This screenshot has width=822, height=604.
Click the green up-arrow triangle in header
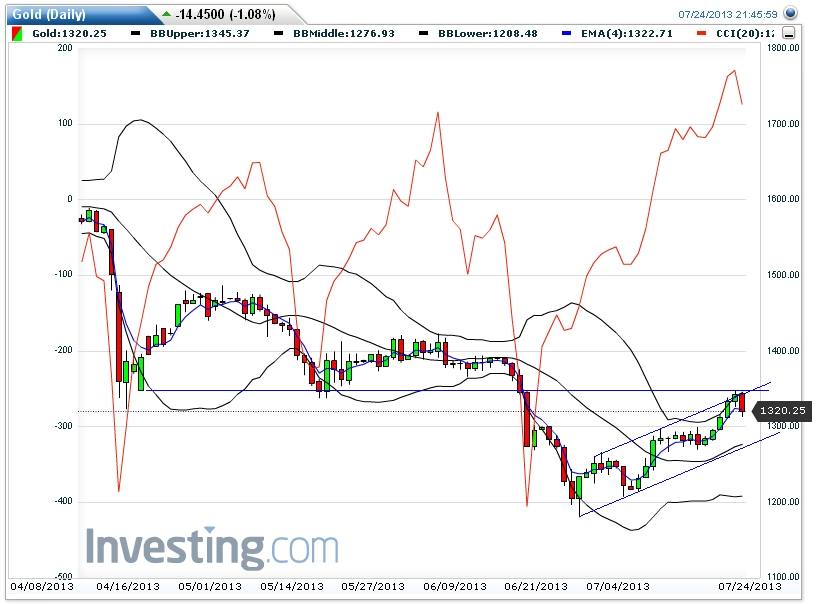click(x=165, y=14)
